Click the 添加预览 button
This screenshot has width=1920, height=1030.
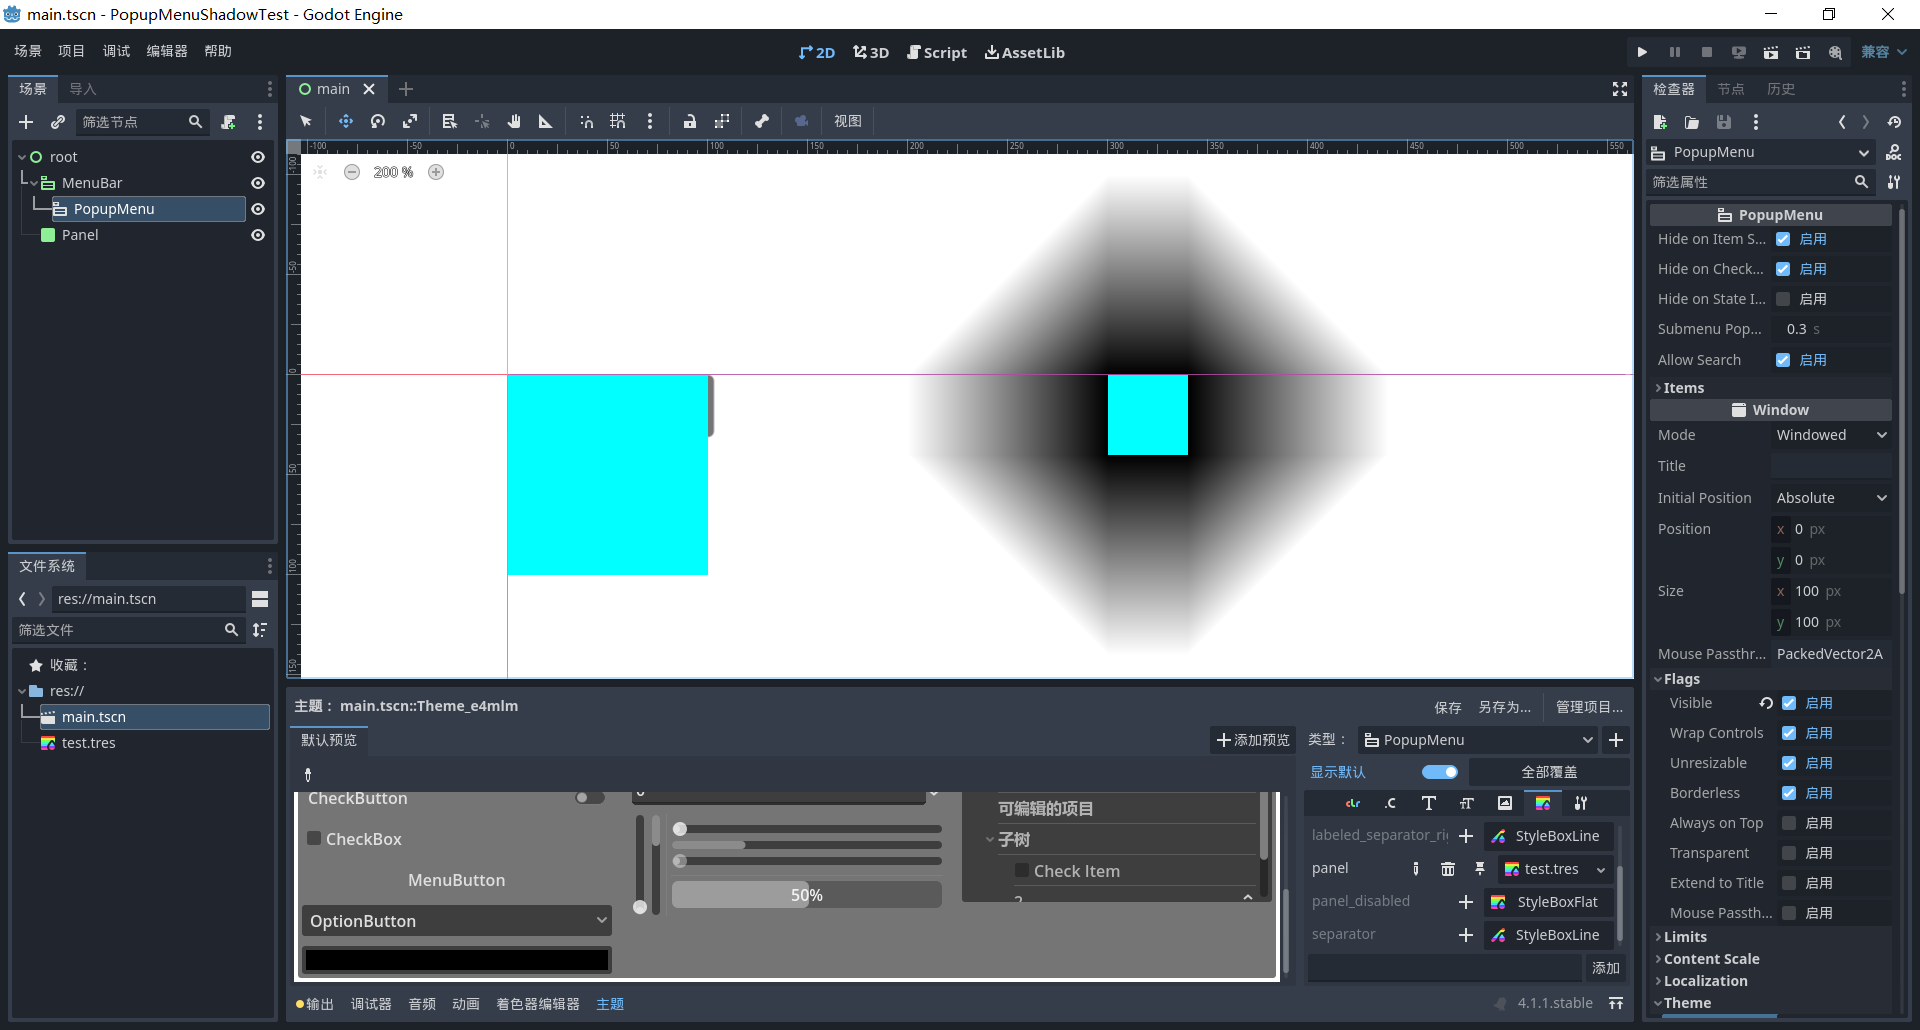[1253, 740]
